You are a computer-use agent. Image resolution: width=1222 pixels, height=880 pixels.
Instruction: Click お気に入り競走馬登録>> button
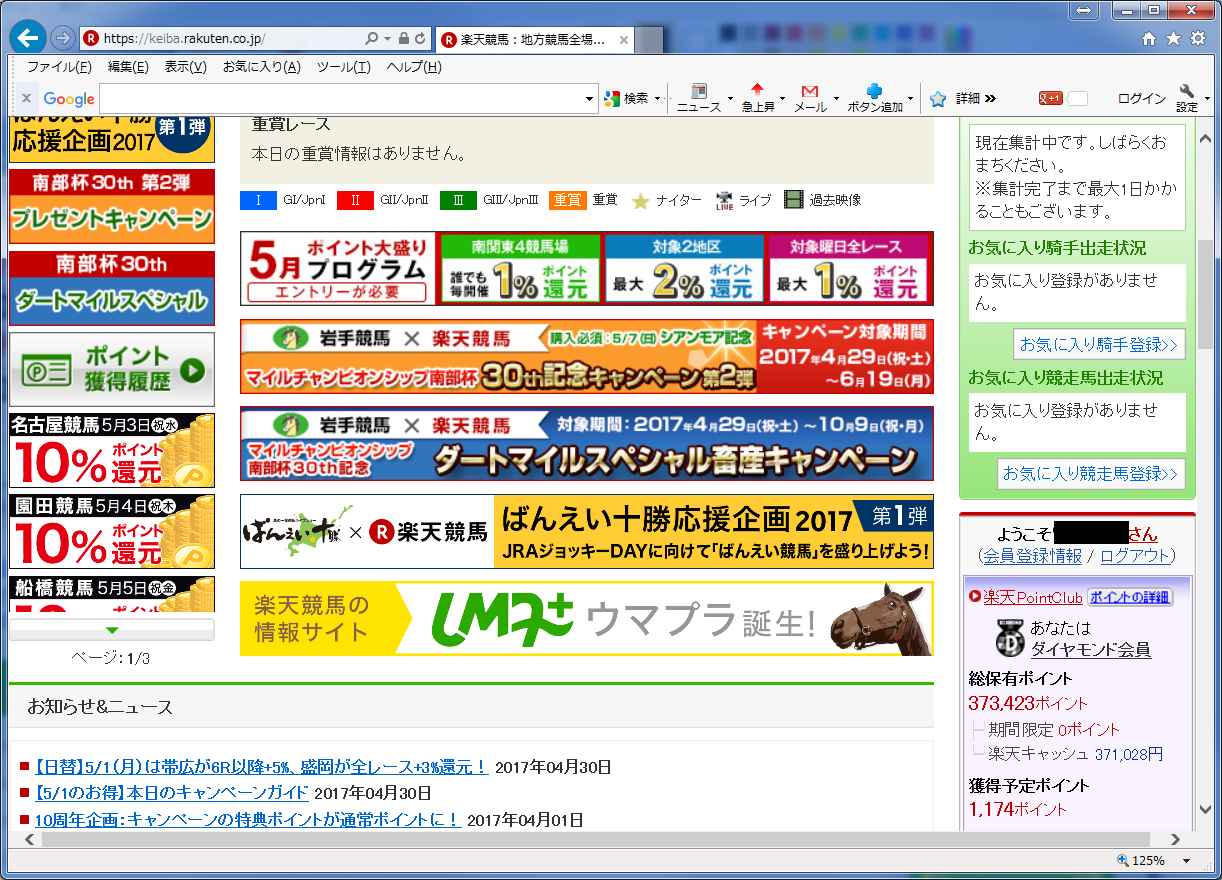point(1091,473)
